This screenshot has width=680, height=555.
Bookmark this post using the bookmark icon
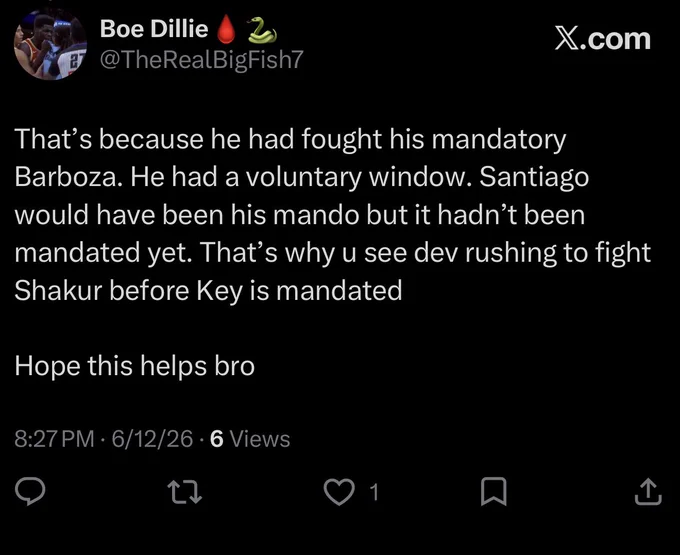point(494,491)
